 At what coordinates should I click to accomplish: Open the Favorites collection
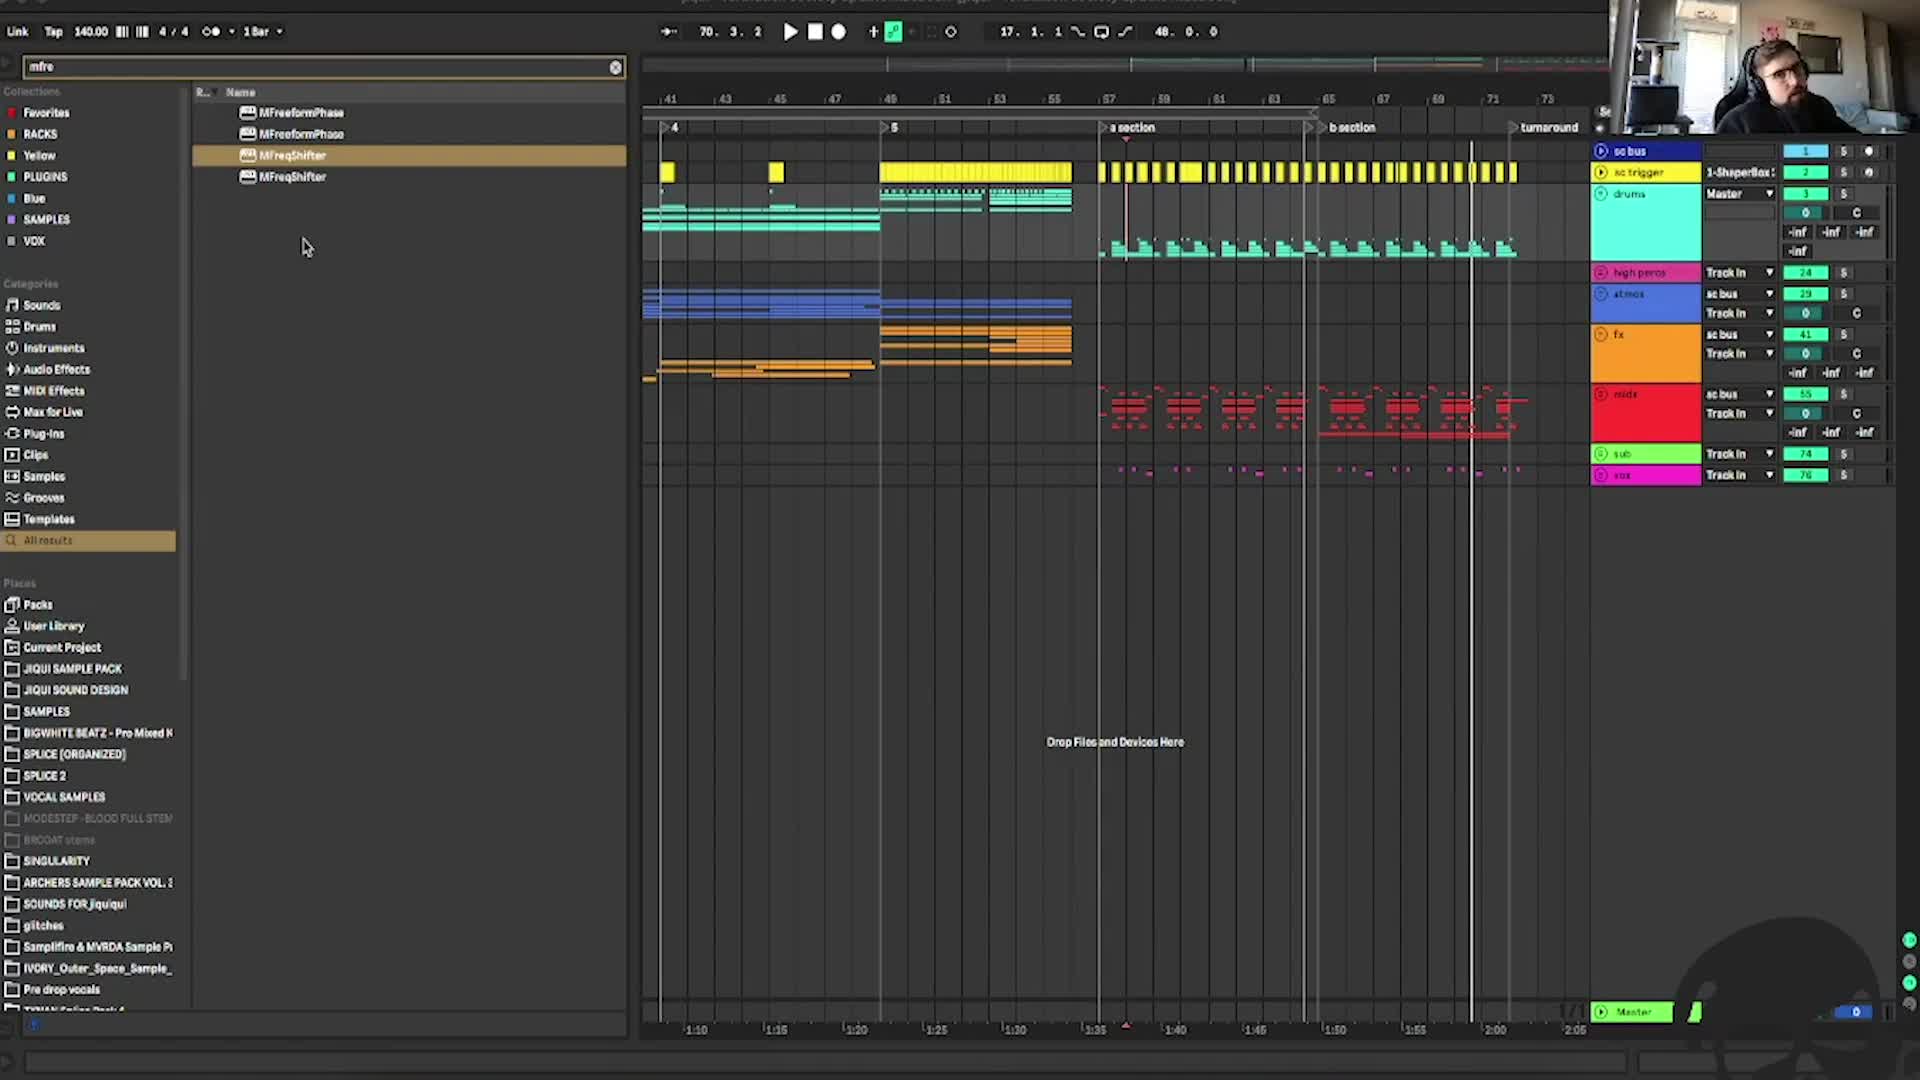tap(46, 113)
